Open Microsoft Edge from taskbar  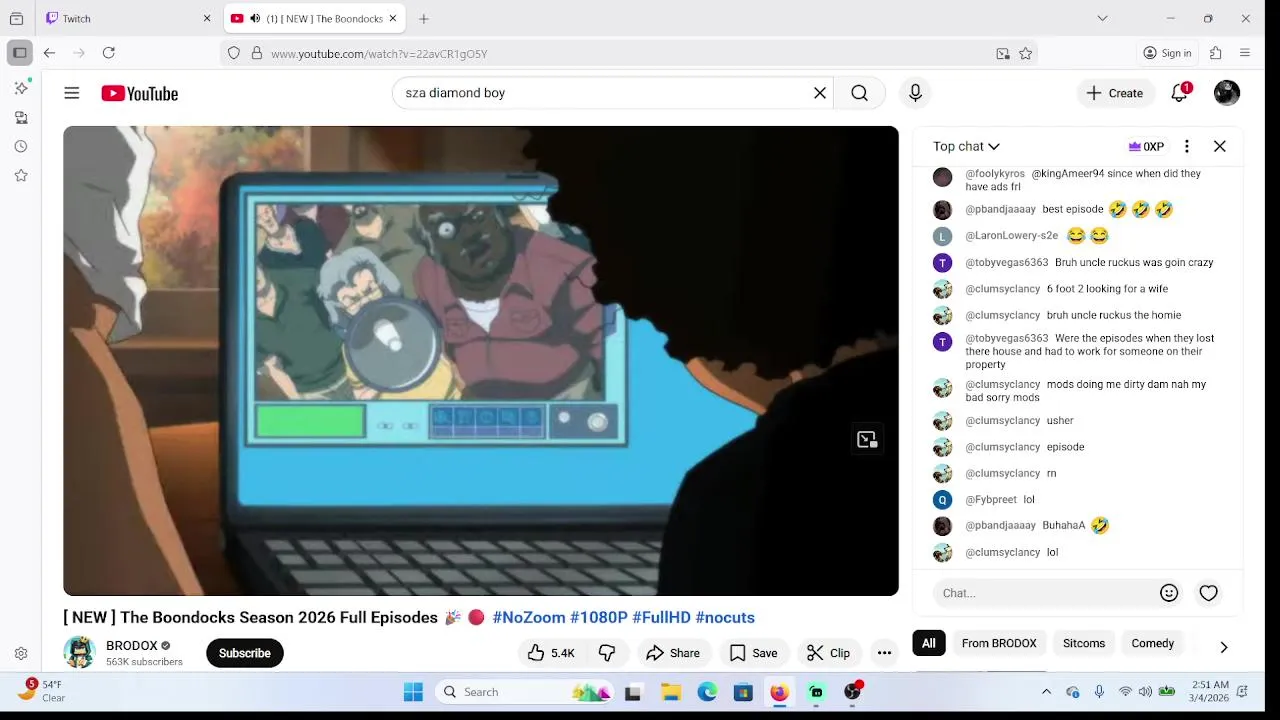pyautogui.click(x=707, y=692)
